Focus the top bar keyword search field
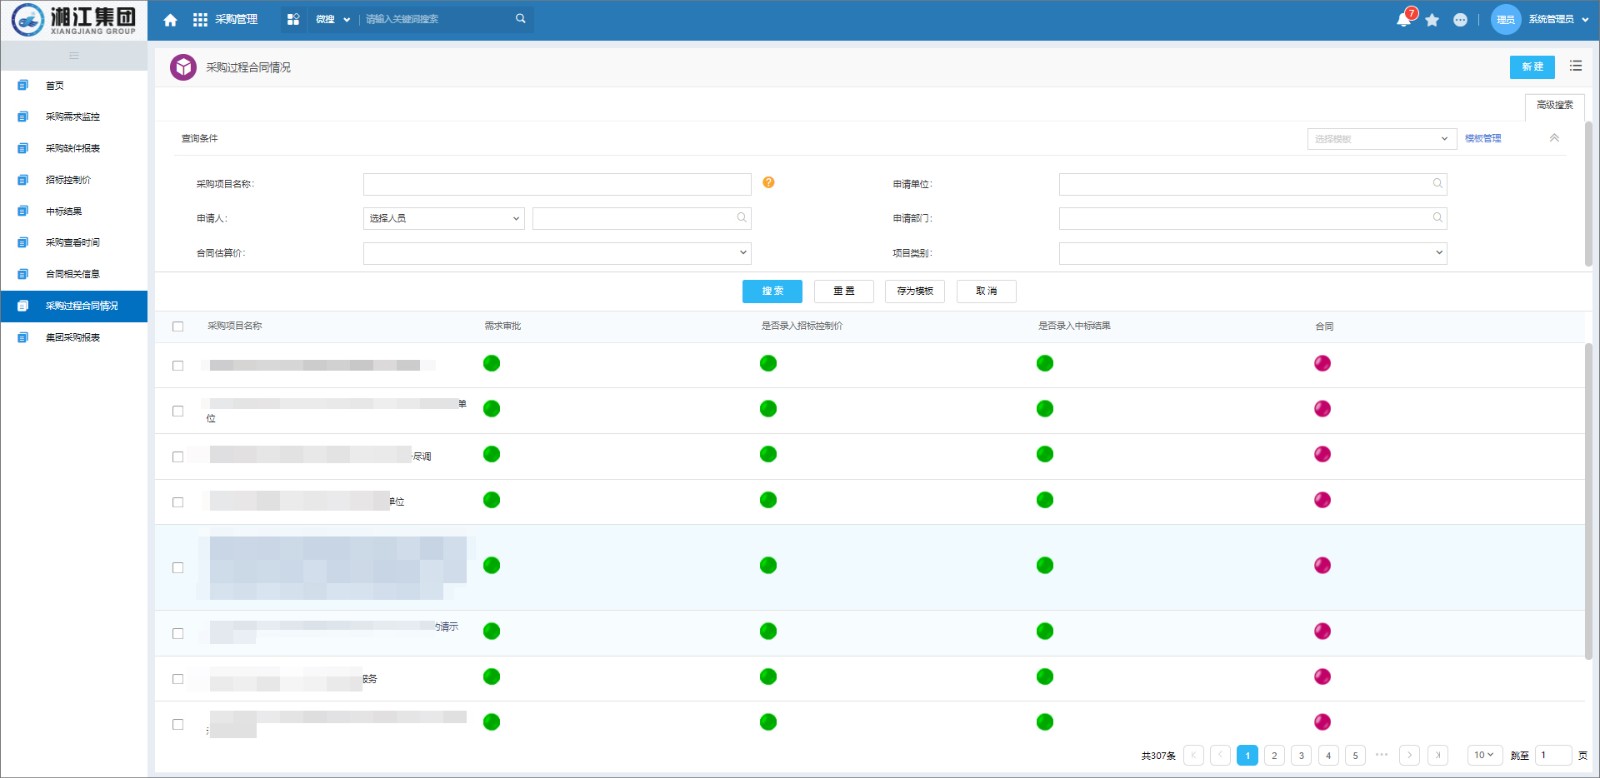 (x=436, y=19)
